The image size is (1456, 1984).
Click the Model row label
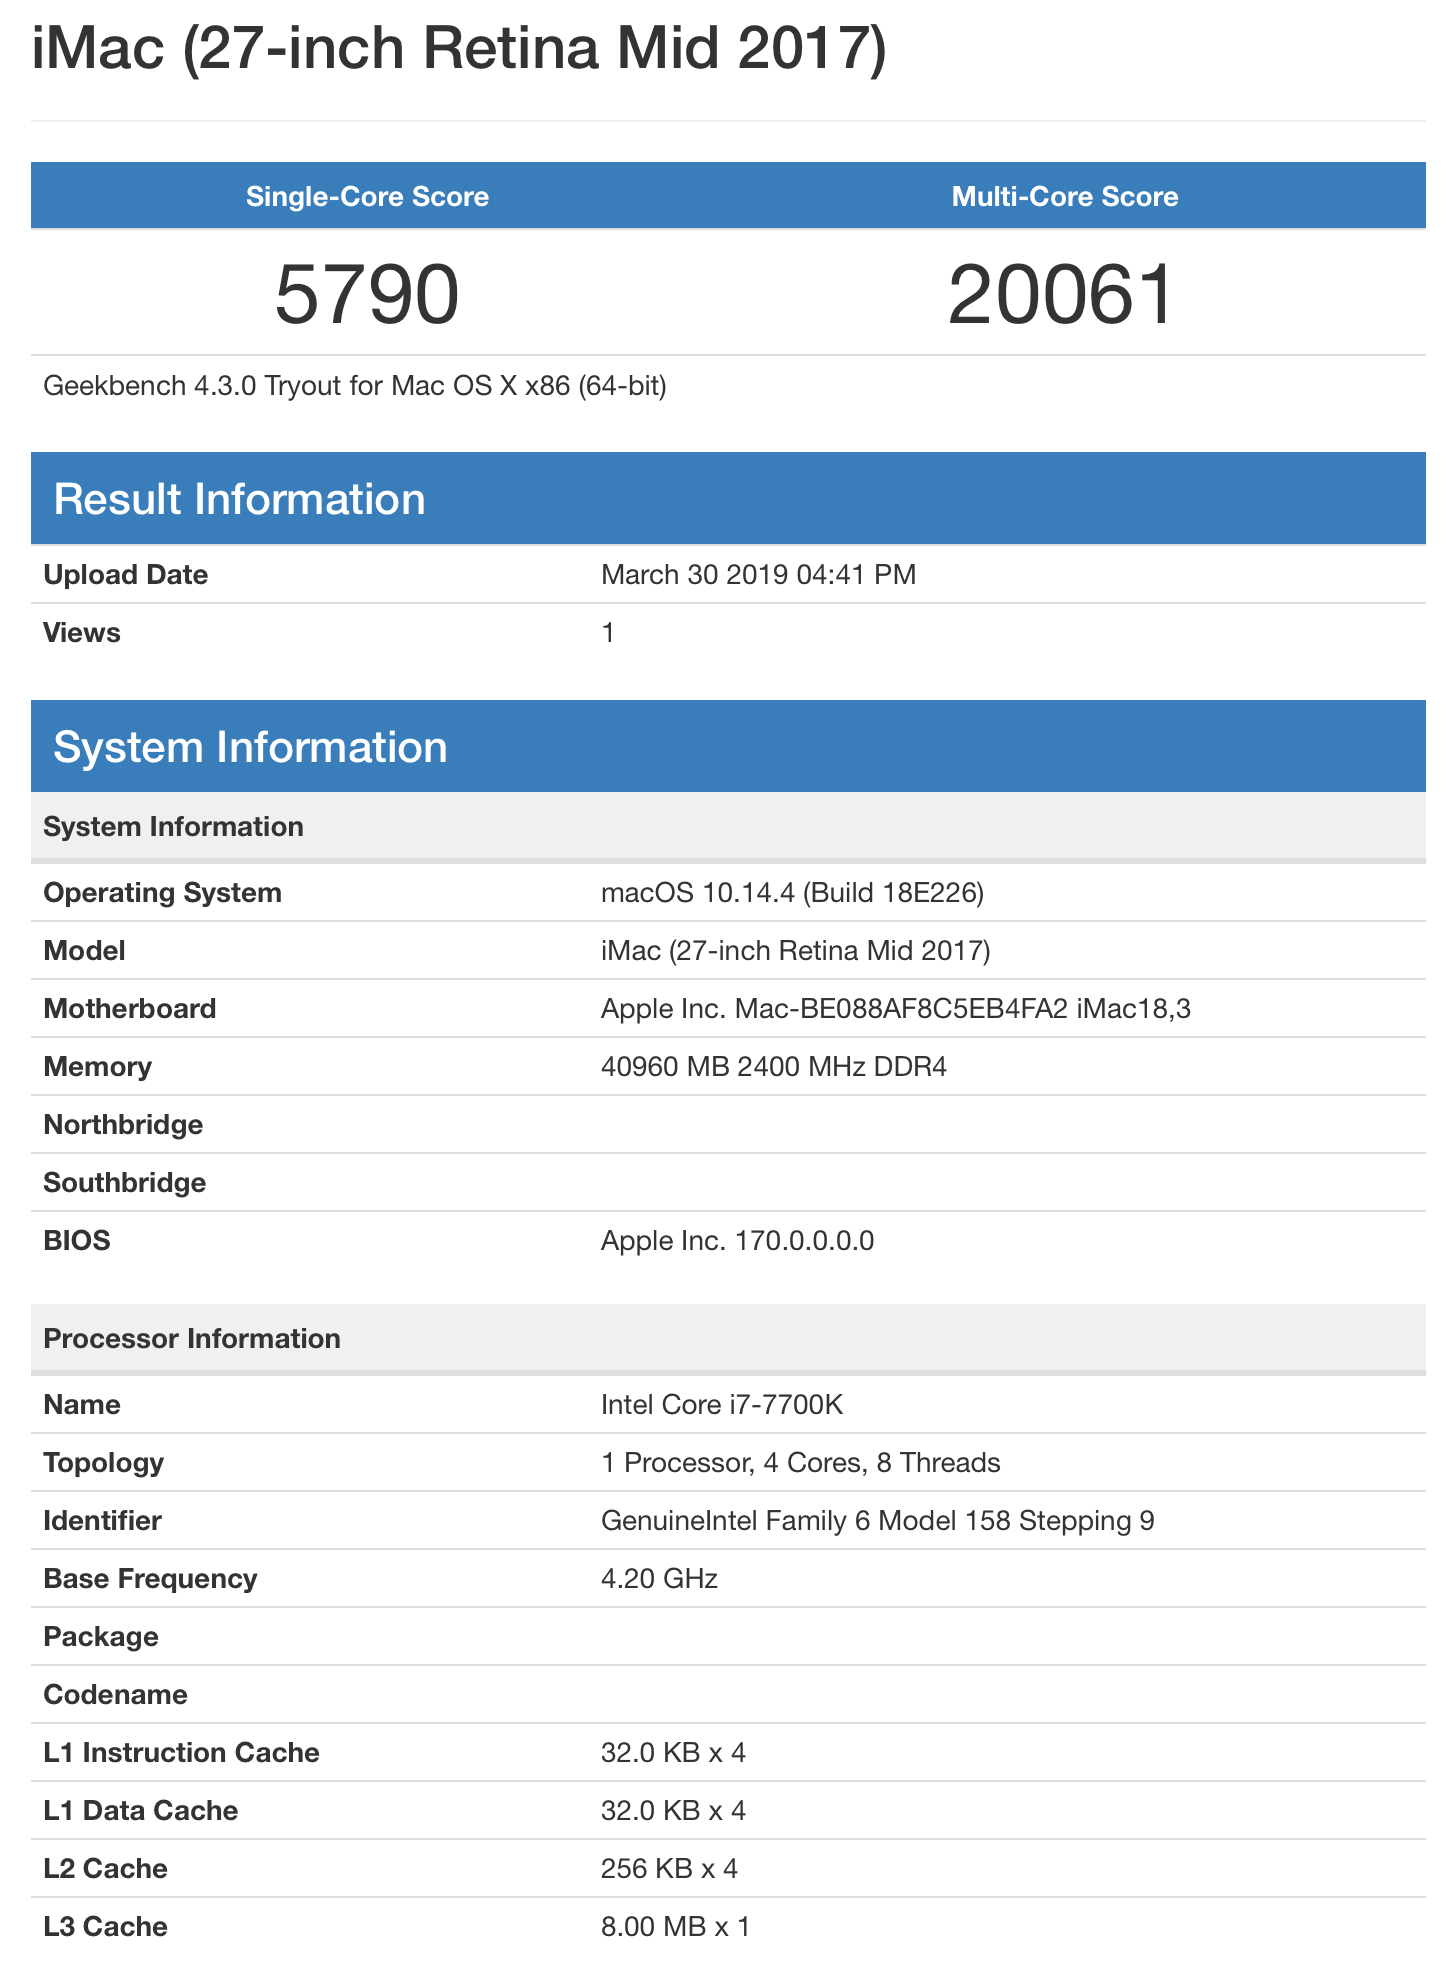[x=85, y=951]
